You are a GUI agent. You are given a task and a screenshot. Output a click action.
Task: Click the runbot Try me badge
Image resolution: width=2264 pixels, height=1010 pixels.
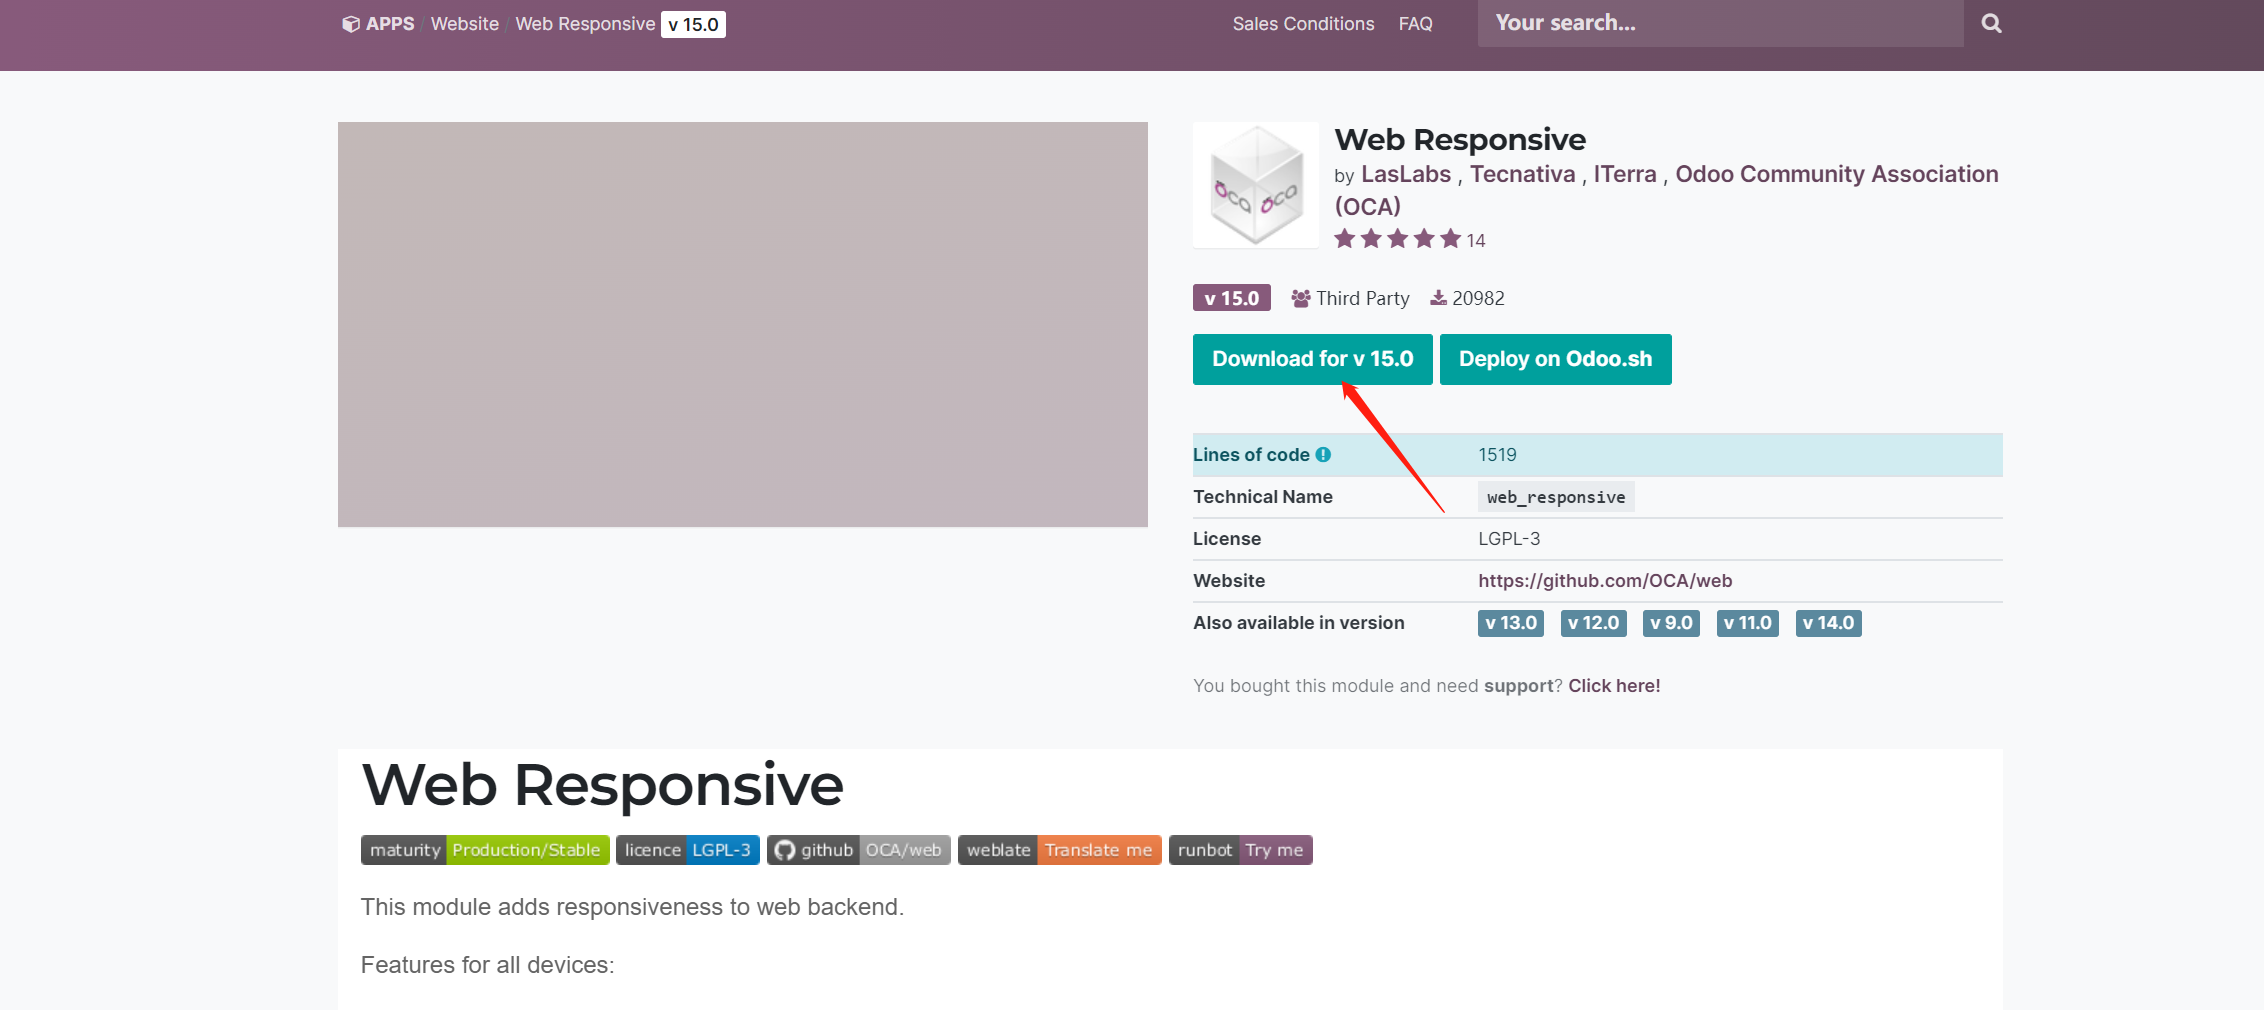click(1240, 850)
